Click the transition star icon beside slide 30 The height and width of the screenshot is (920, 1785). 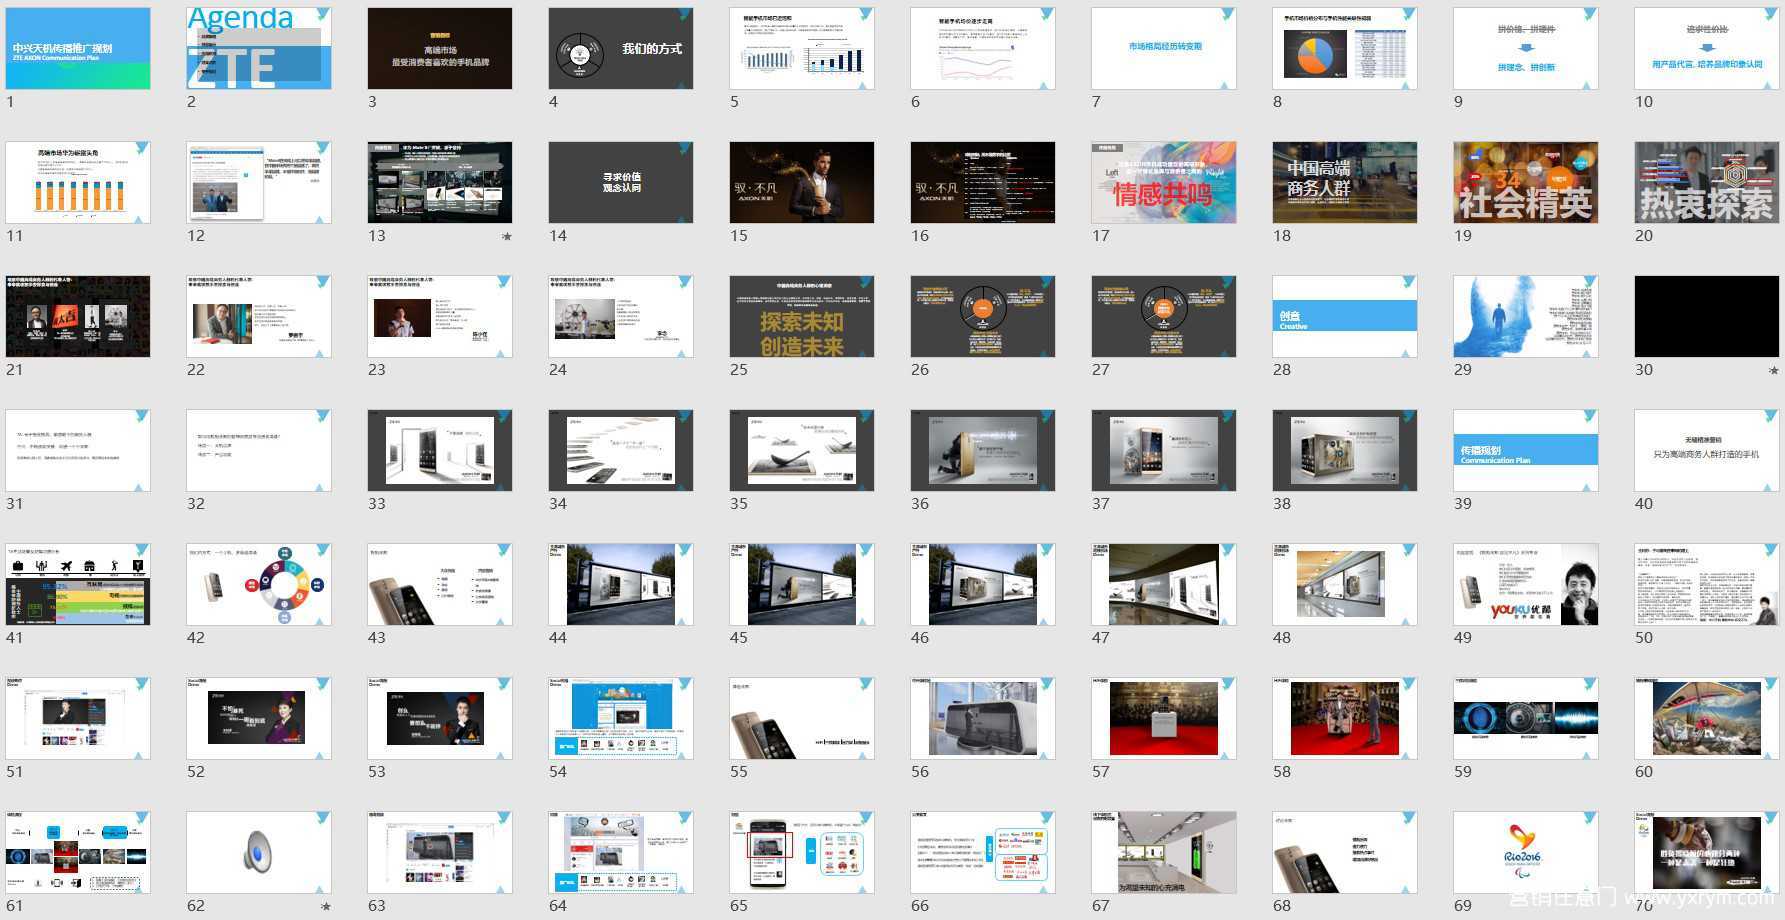click(x=1774, y=371)
